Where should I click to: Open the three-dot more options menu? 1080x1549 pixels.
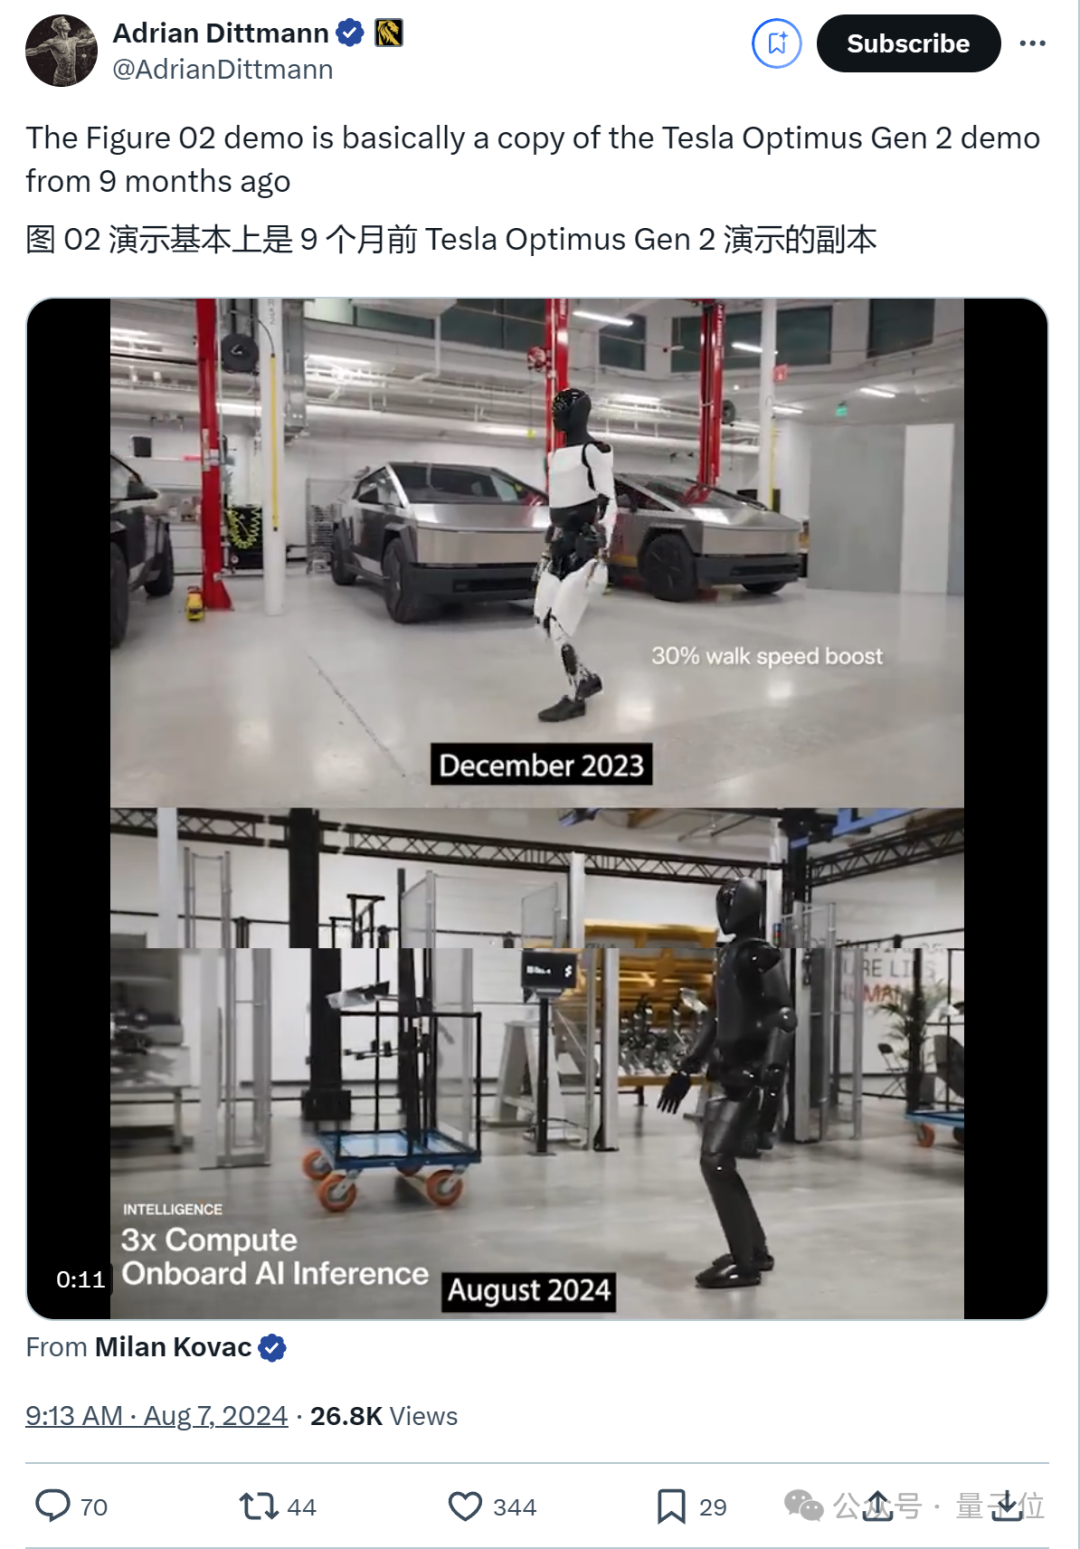point(1032,43)
